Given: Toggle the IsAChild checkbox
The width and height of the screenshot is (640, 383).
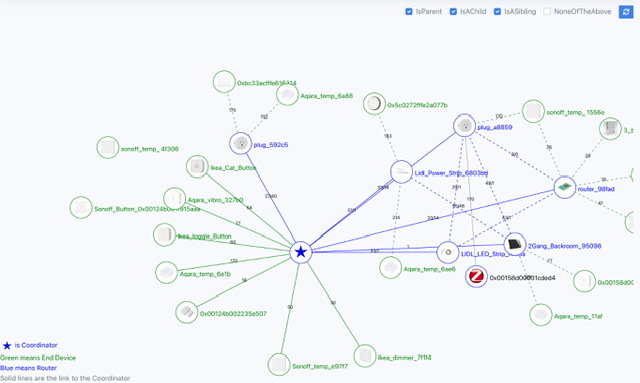Looking at the screenshot, I should pyautogui.click(x=453, y=11).
